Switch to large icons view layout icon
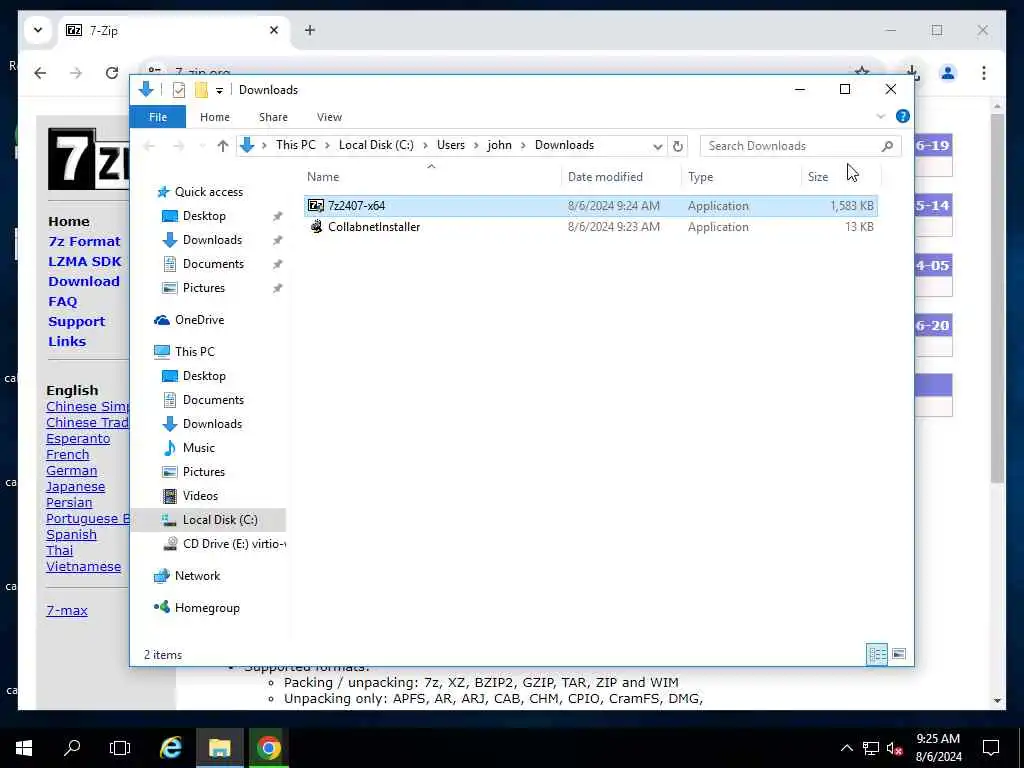Image resolution: width=1024 pixels, height=768 pixels. pos(899,654)
